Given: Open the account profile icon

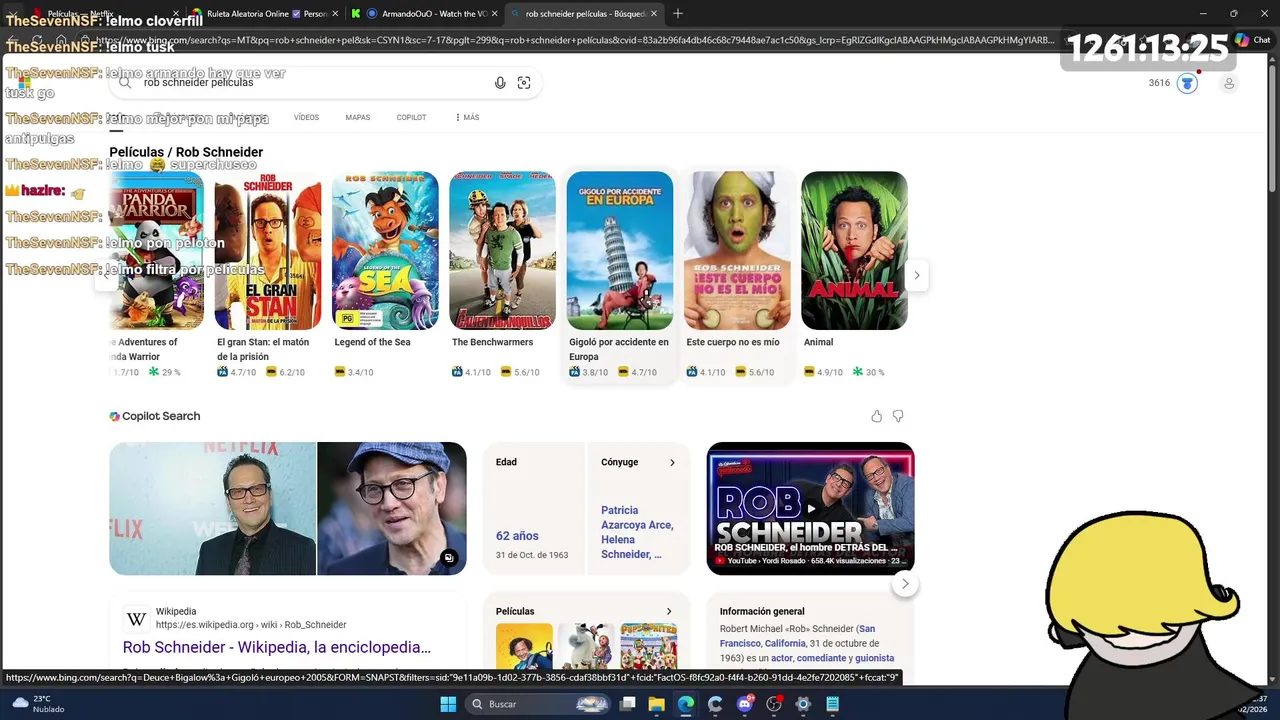Looking at the screenshot, I should (1229, 83).
